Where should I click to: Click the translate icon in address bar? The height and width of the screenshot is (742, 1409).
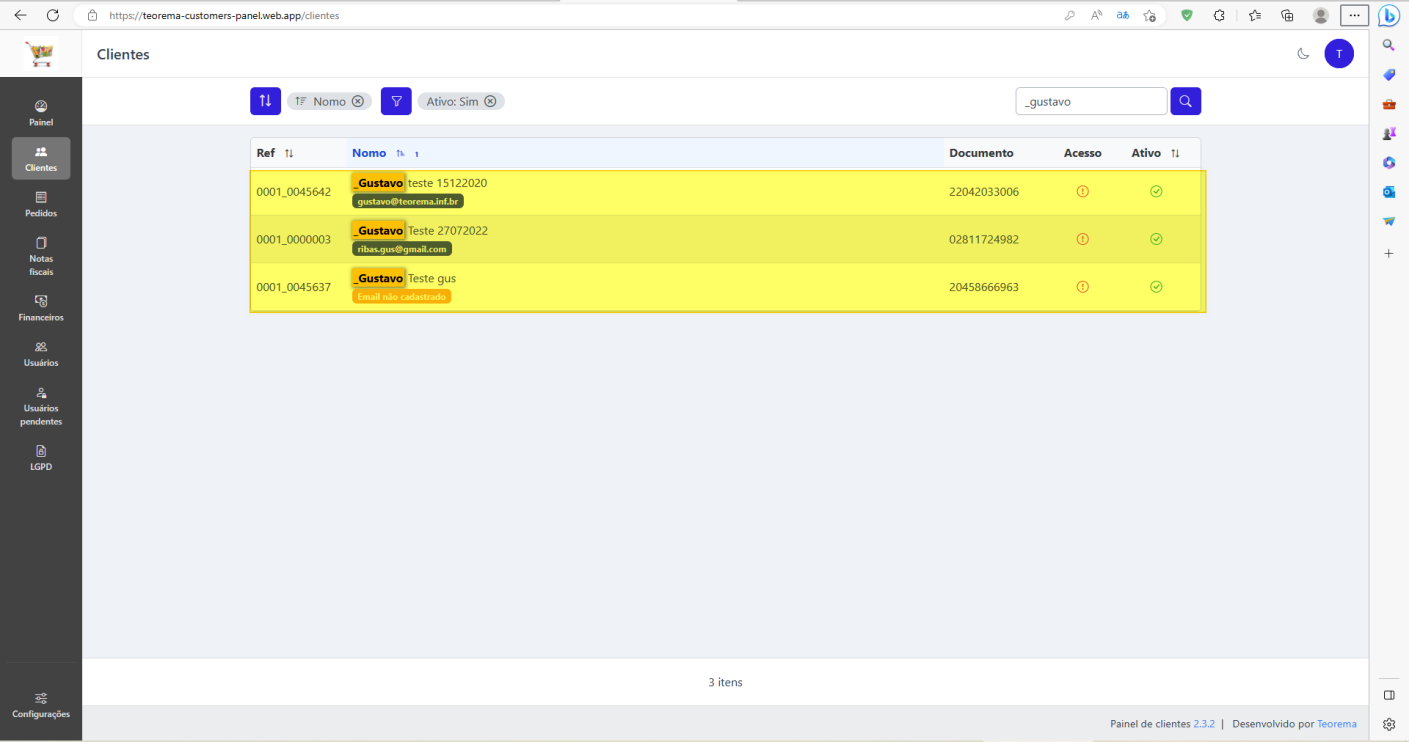click(x=1122, y=16)
